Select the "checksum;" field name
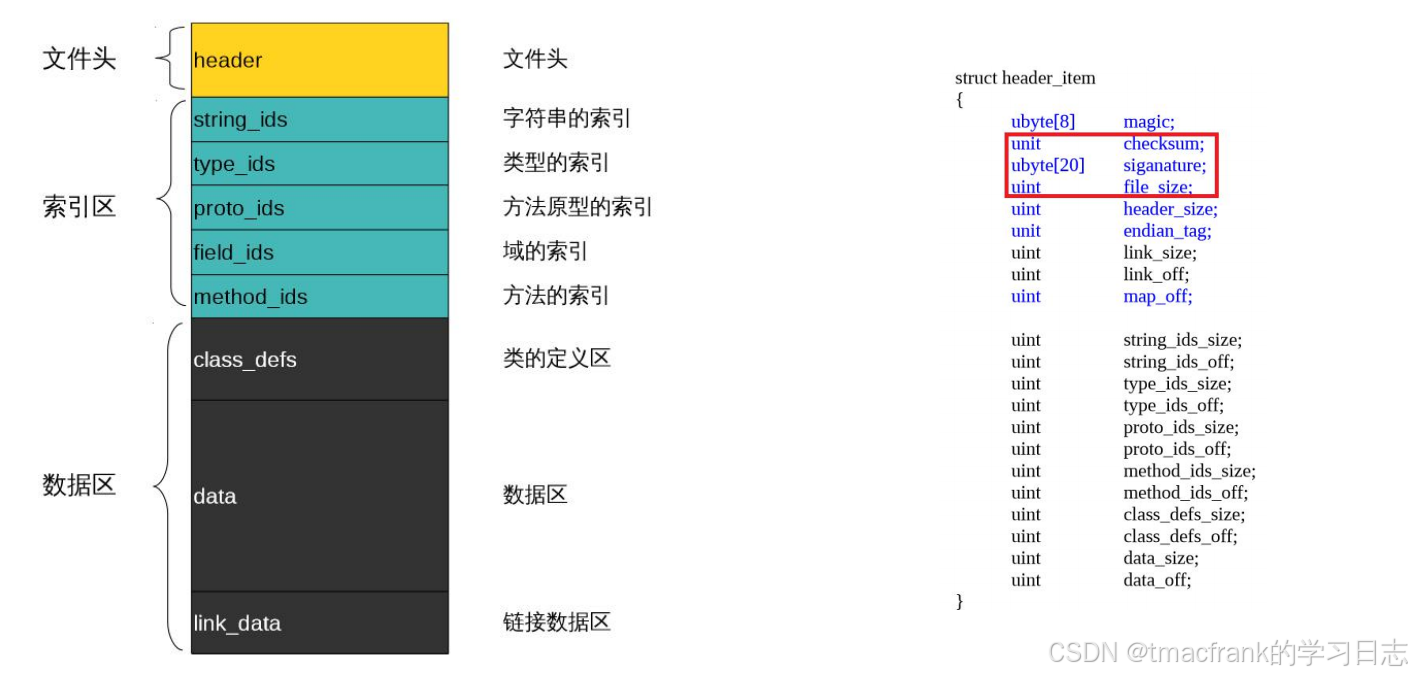This screenshot has height=678, width=1412. pyautogui.click(x=1164, y=144)
